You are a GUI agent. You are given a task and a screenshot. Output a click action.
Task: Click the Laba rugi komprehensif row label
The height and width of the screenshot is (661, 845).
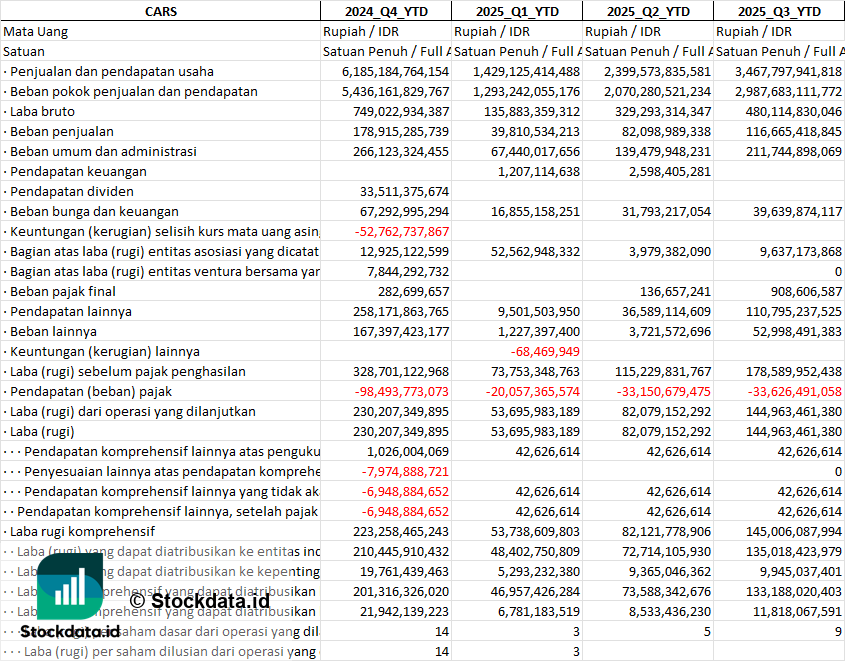(x=82, y=531)
